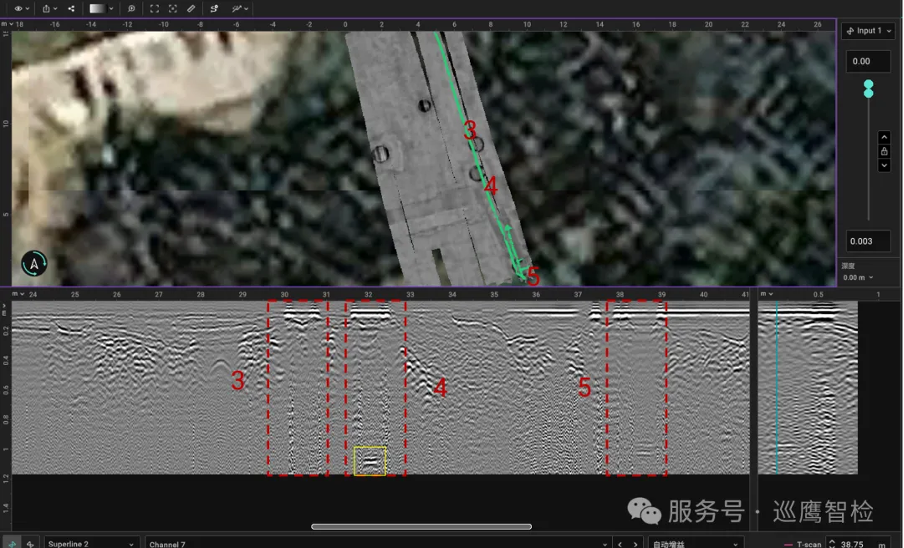Open the eye visibility options menu
Image resolution: width=904 pixels, height=548 pixels.
(20, 8)
